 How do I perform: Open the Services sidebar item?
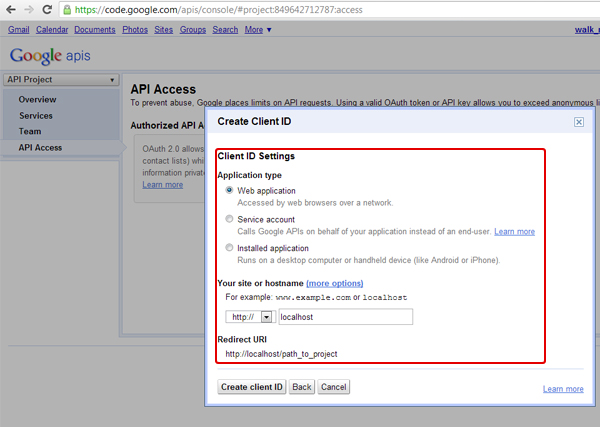coord(36,116)
